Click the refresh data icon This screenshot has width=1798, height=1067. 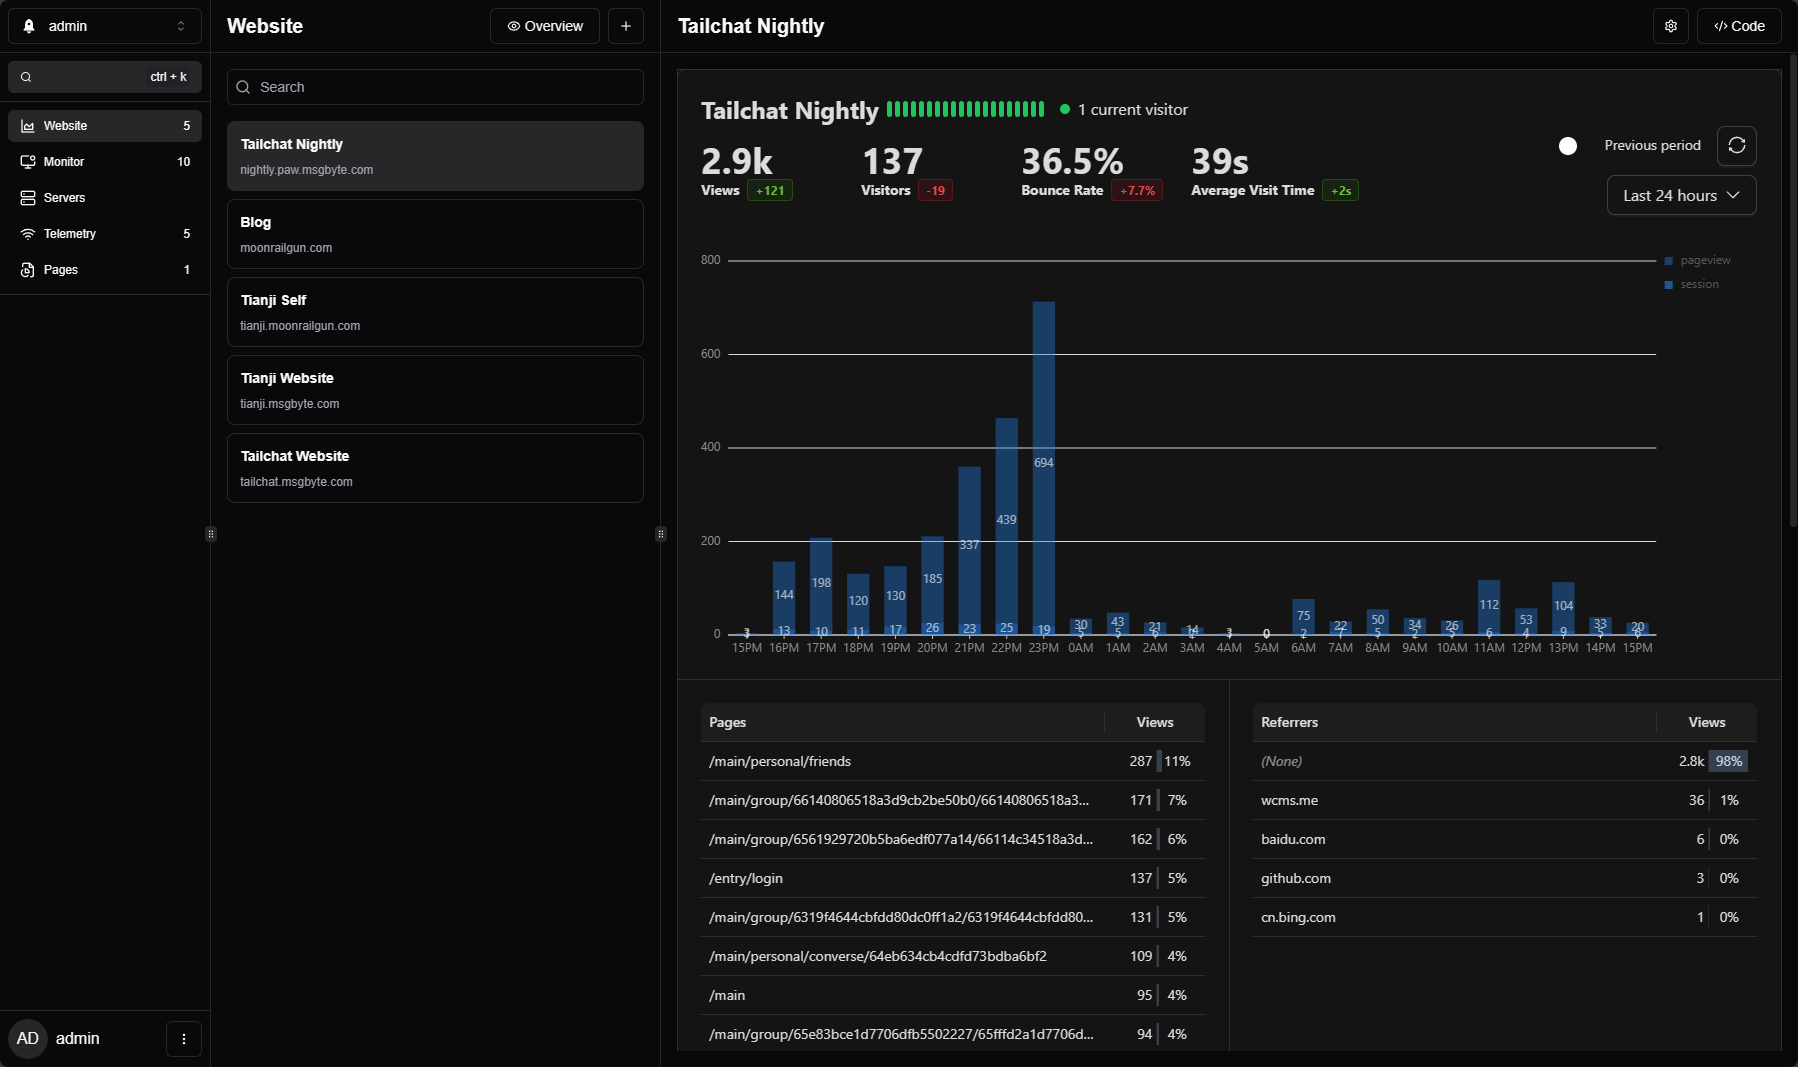1736,146
